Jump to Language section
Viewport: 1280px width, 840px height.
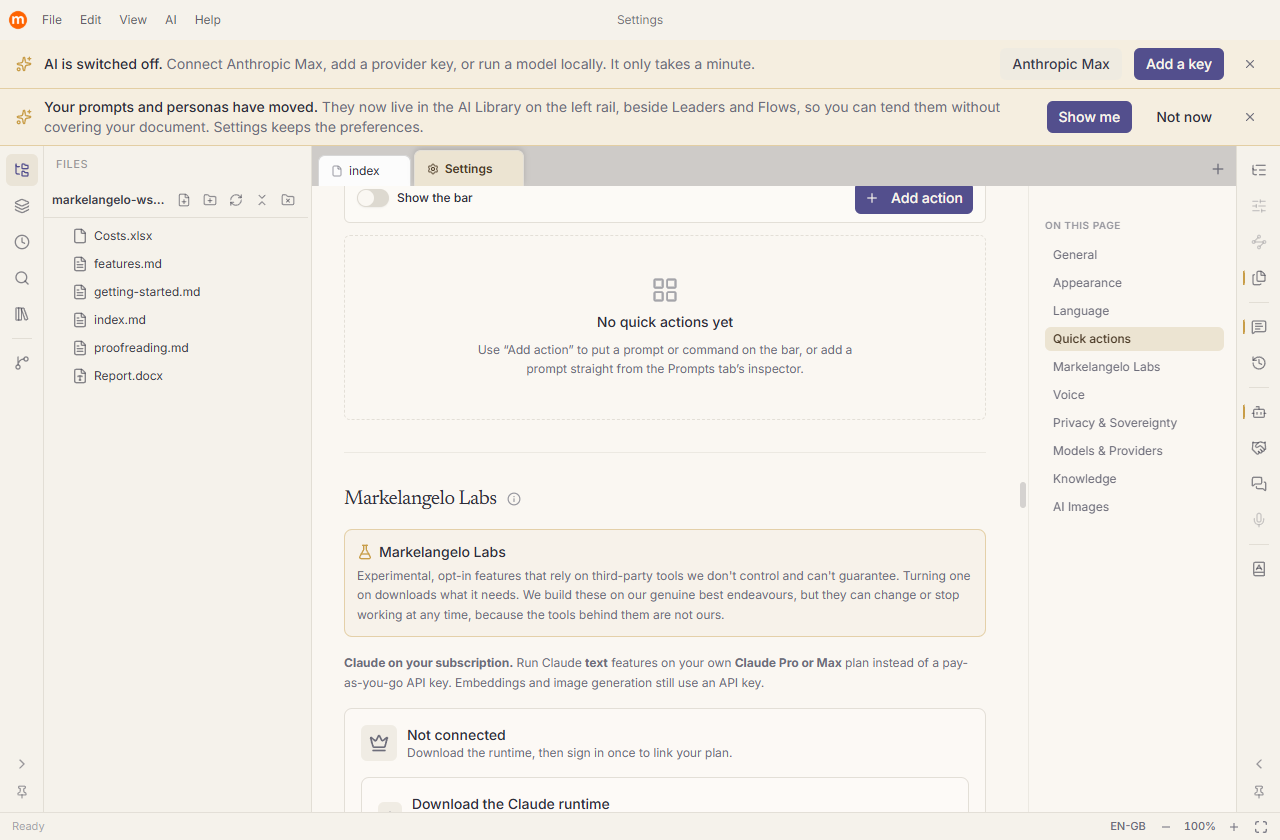click(1134, 311)
